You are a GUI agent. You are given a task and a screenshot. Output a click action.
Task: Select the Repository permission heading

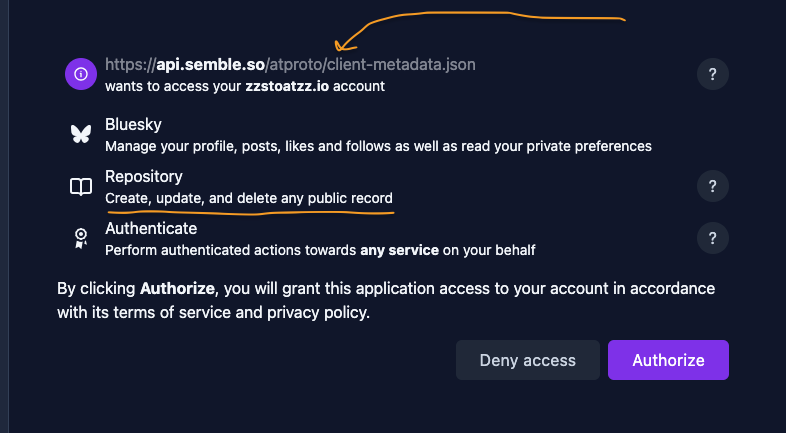143,177
